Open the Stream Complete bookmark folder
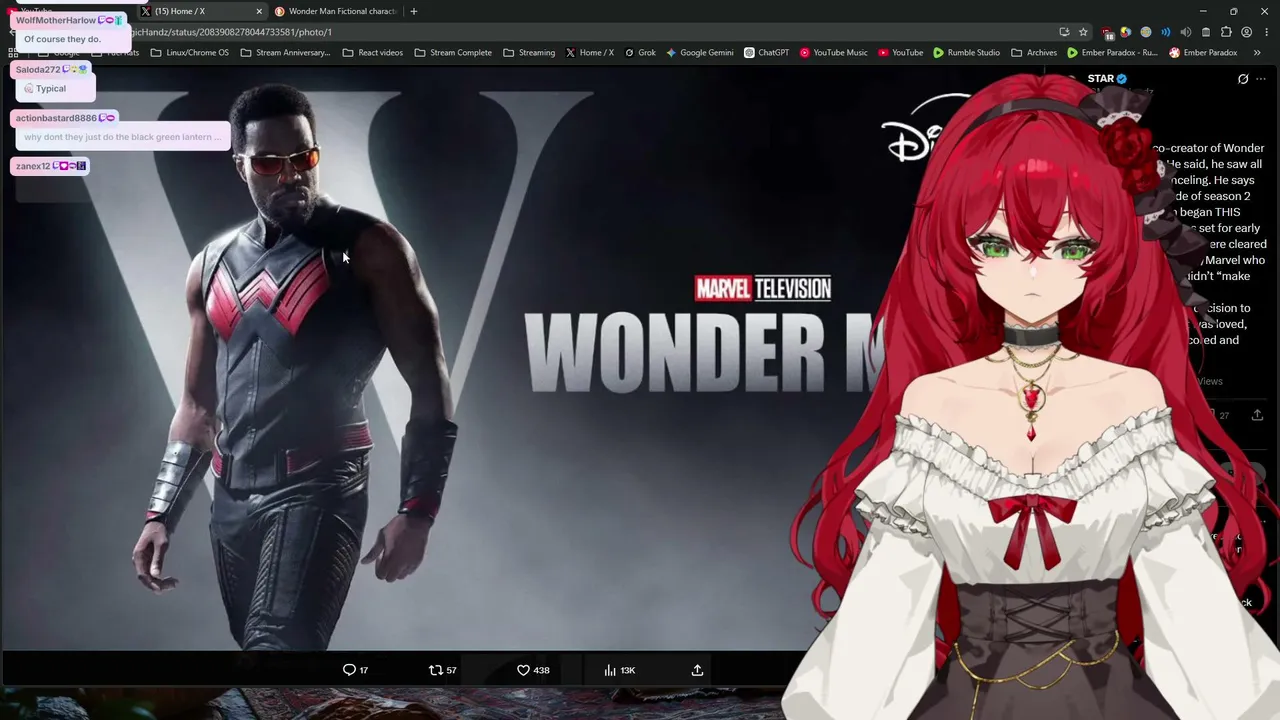This screenshot has height=720, width=1280. click(453, 53)
